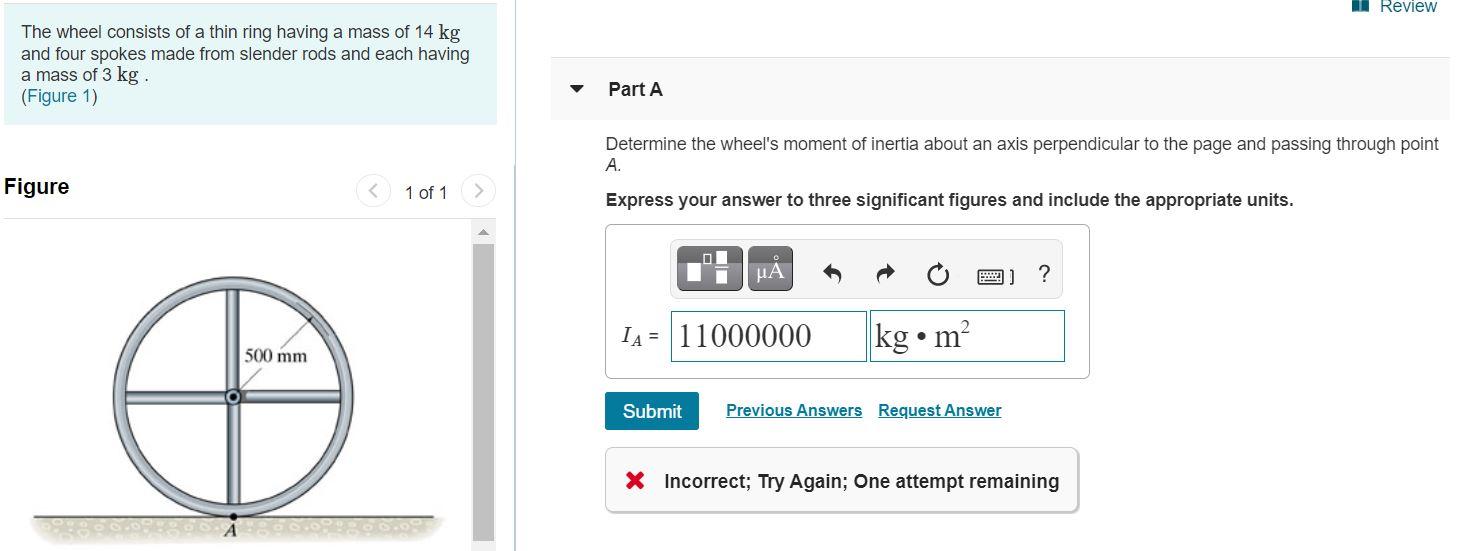
Task: Go to previous figure arrow
Action: point(373,190)
